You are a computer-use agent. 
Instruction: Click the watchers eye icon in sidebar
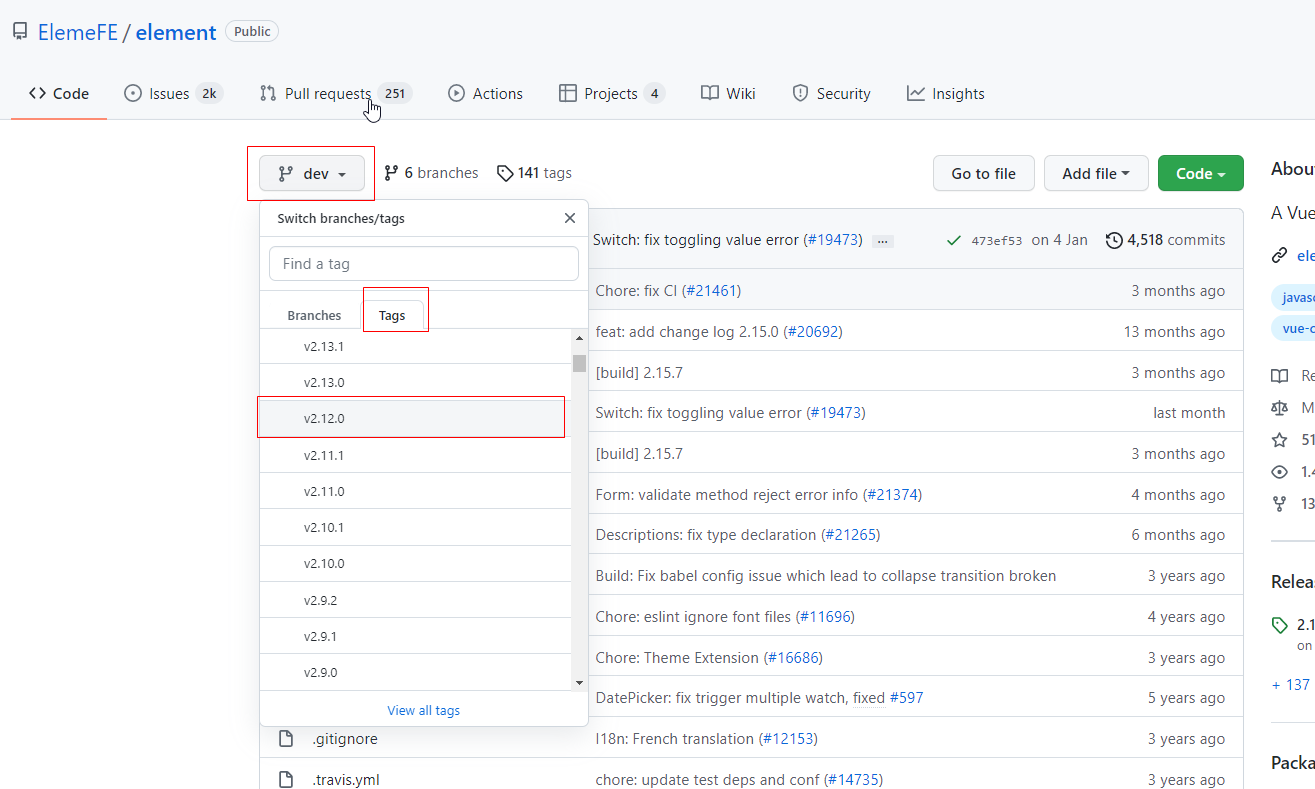pos(1279,472)
